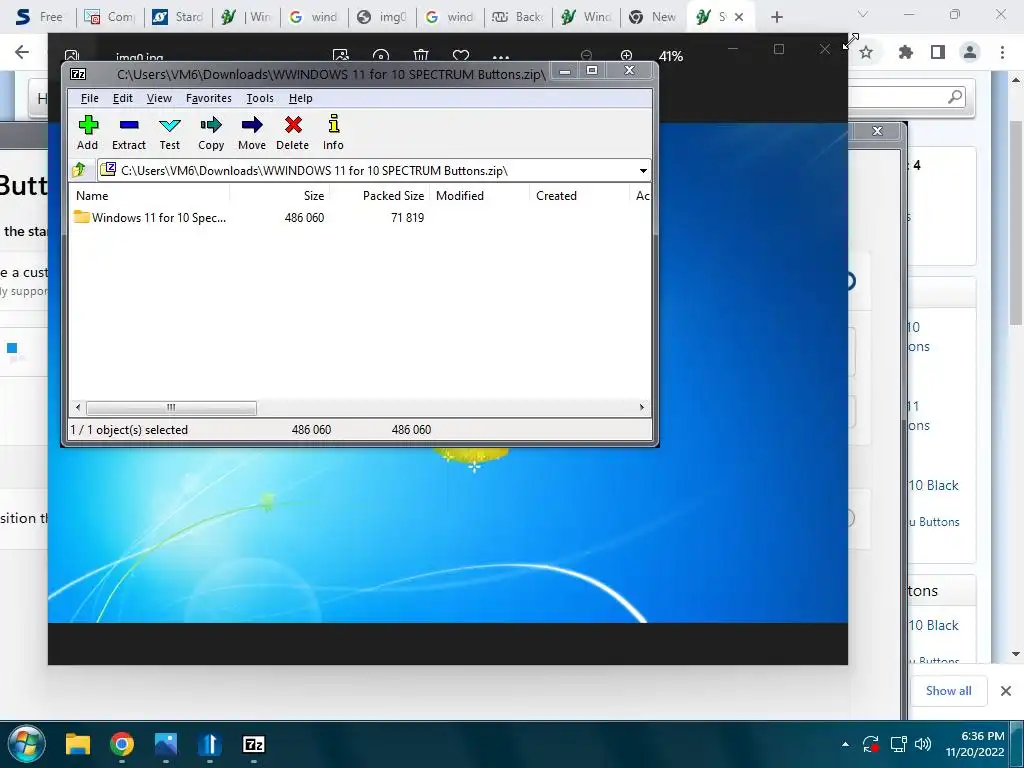
Task: Click '1 / 1 object(s) selected' status text
Action: click(x=129, y=430)
